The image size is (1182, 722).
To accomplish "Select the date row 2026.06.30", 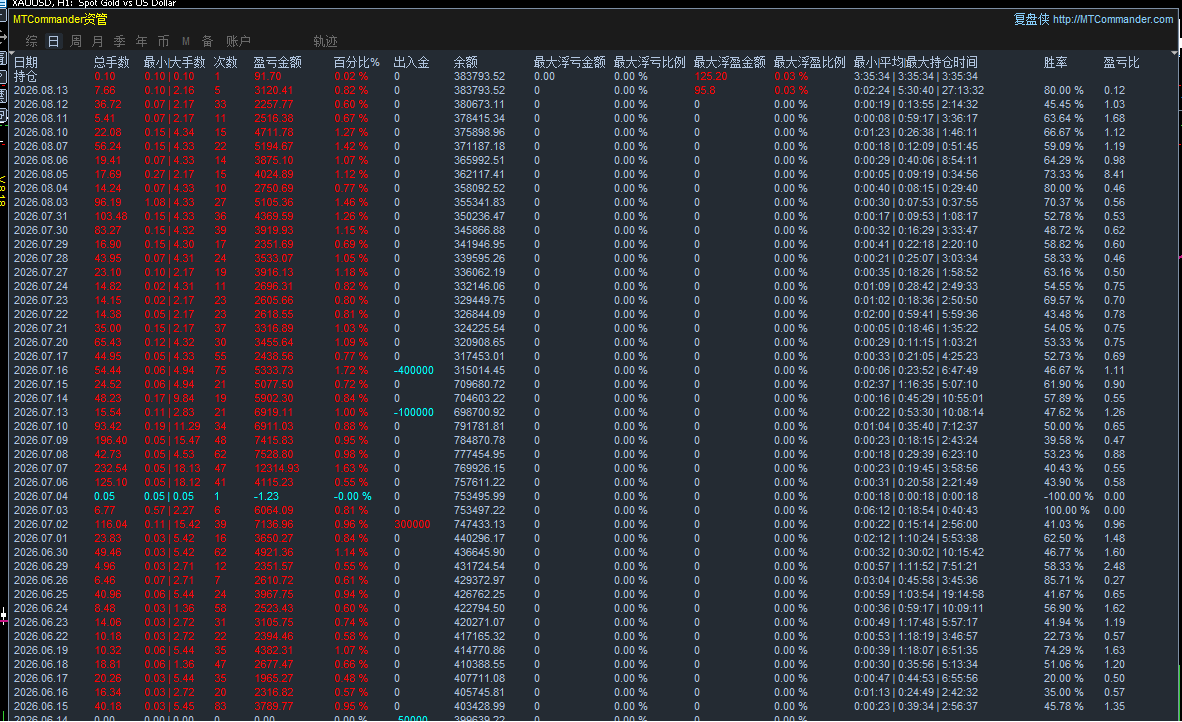I will 41,552.
